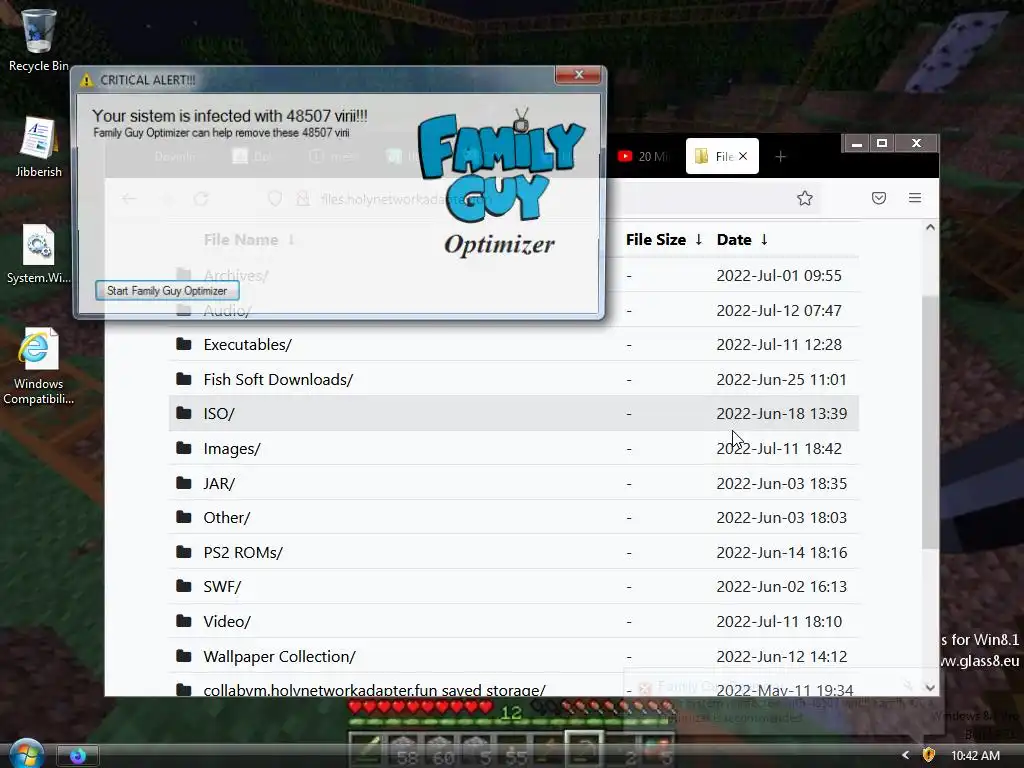This screenshot has width=1024, height=768.
Task: Click folder icon beside Other/
Action: click(x=184, y=517)
